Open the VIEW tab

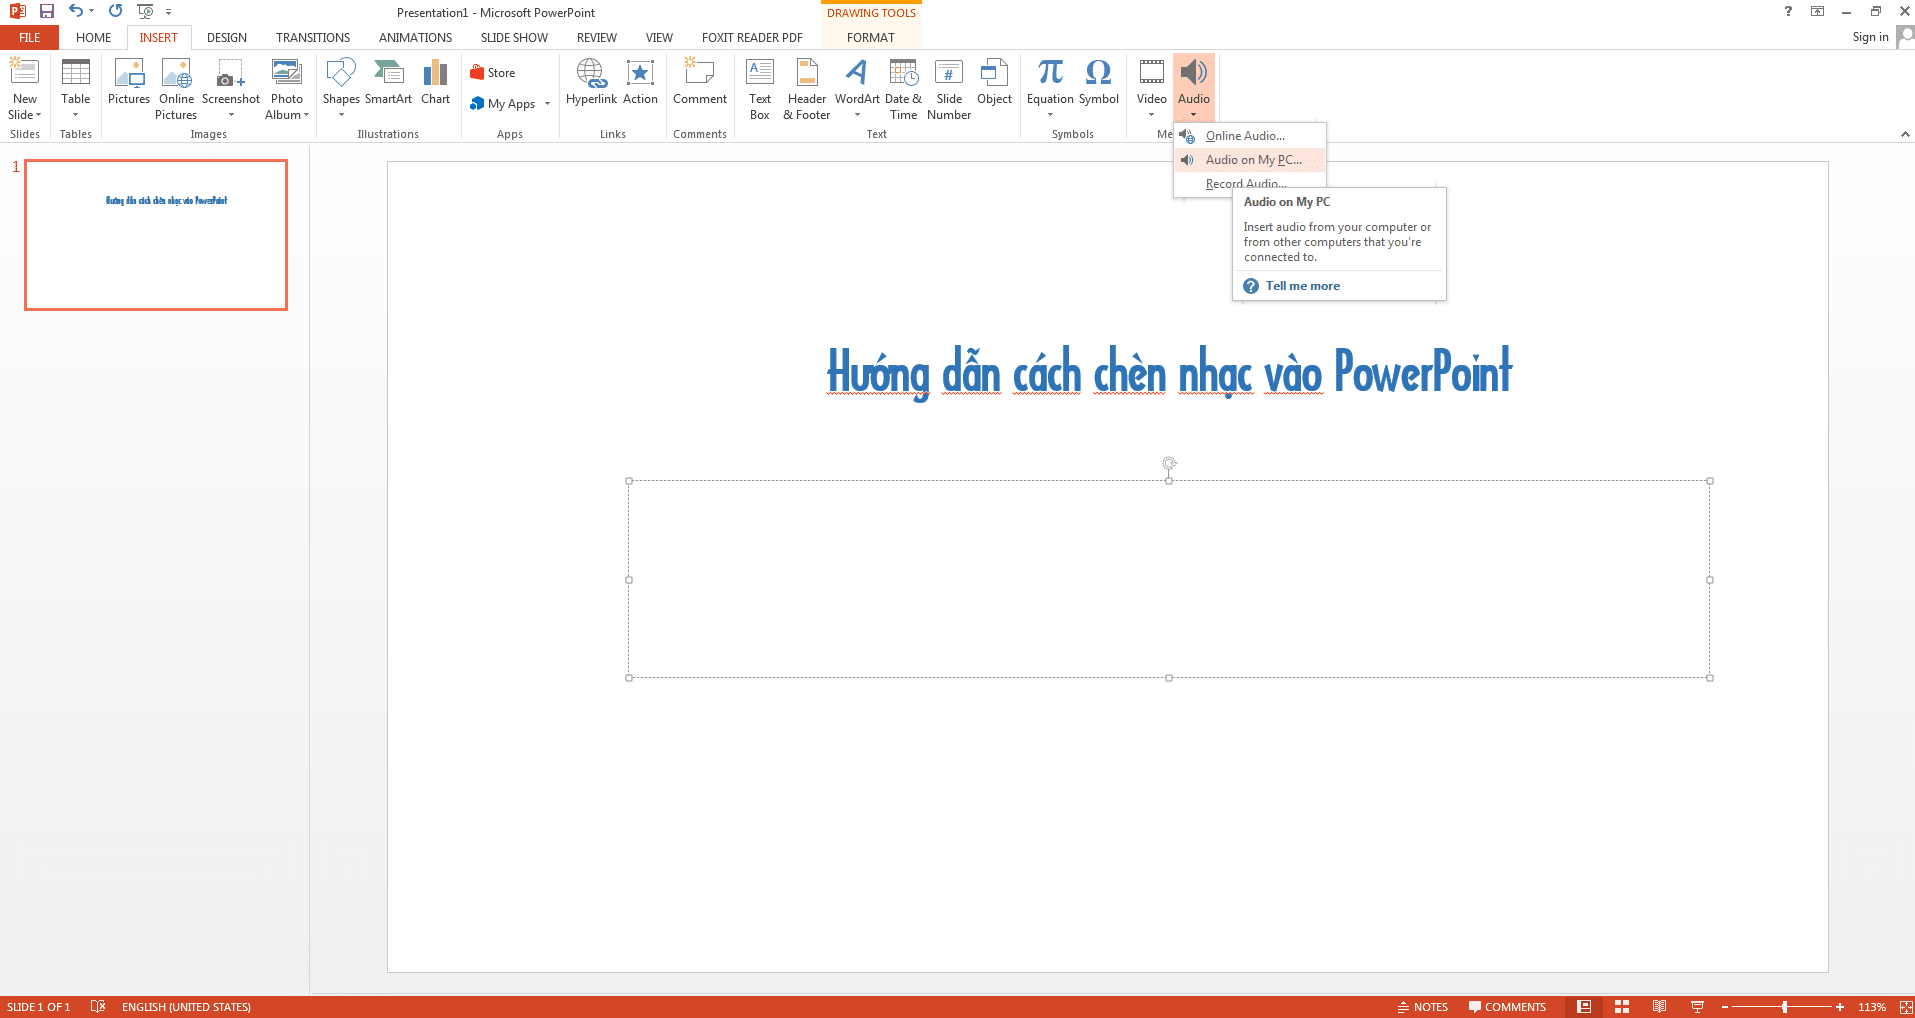659,38
